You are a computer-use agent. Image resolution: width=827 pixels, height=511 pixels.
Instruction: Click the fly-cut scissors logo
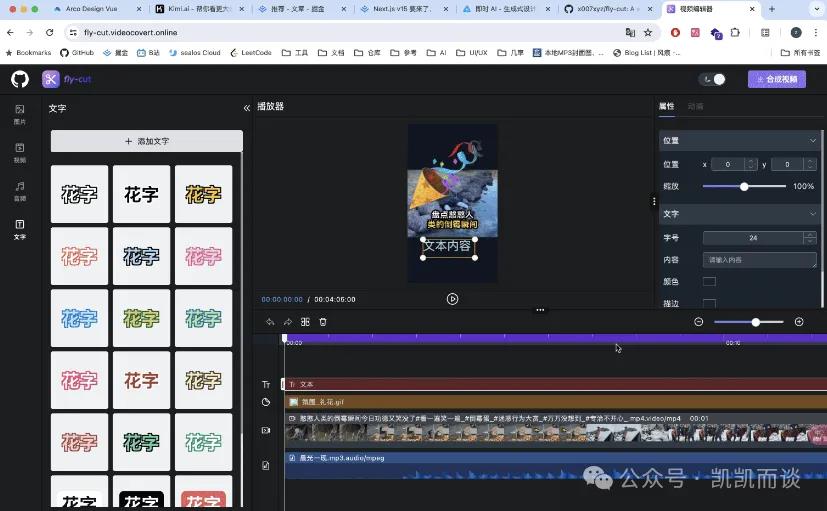coord(51,79)
